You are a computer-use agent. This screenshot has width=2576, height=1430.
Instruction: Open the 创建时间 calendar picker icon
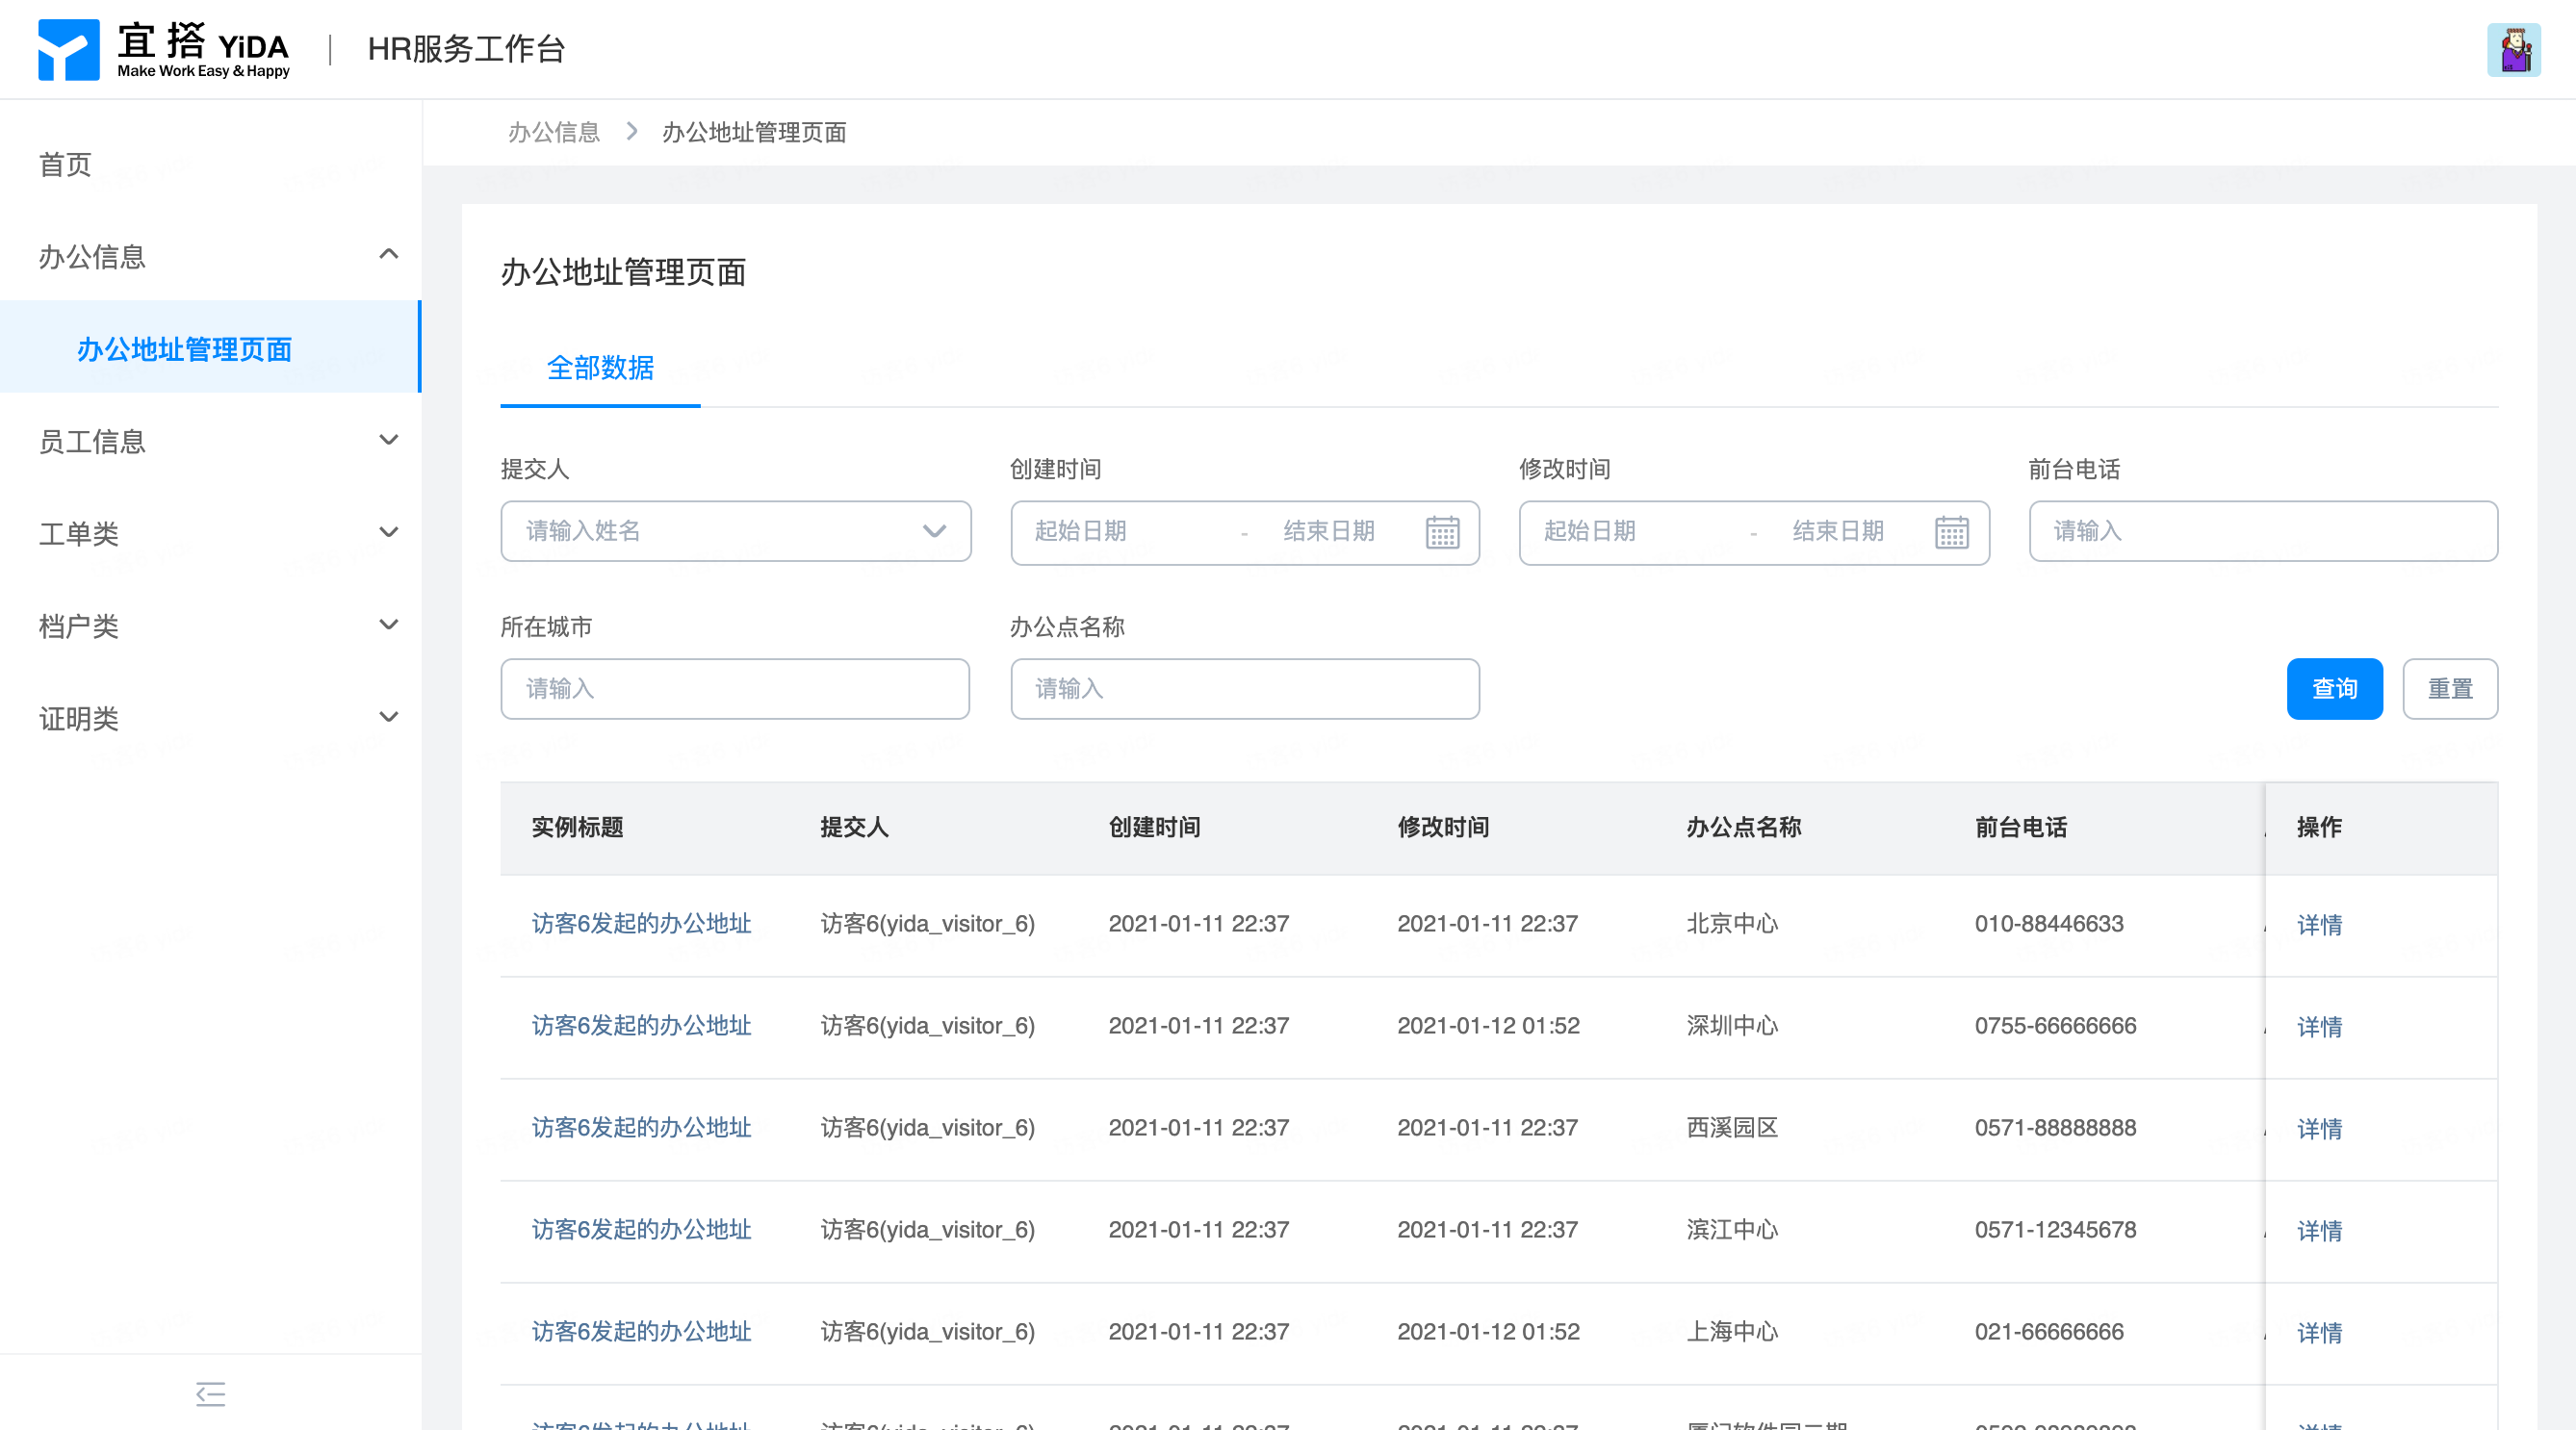1442,532
